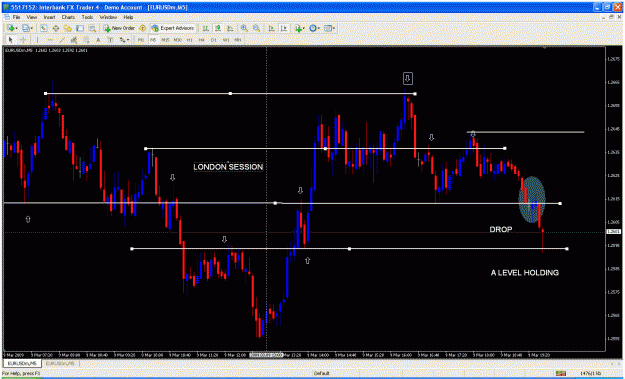Zoom in on the chart
The height and width of the screenshot is (379, 625).
click(244, 28)
